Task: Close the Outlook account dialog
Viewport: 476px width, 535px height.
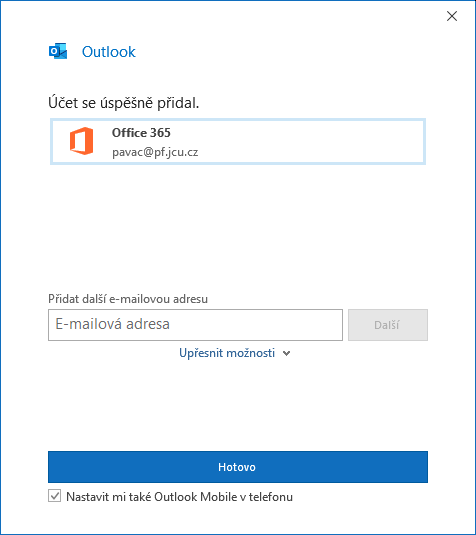Action: (x=452, y=16)
